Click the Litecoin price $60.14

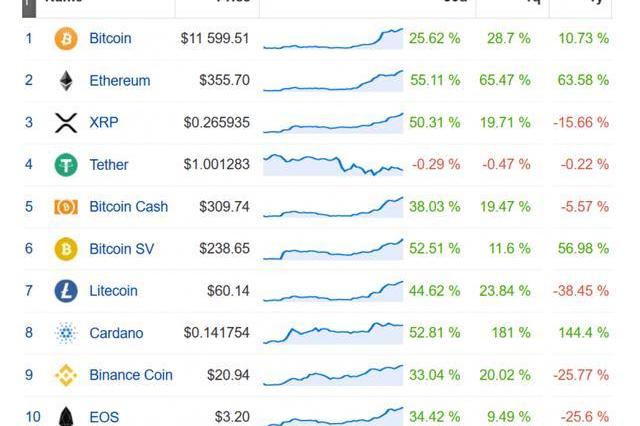(228, 291)
